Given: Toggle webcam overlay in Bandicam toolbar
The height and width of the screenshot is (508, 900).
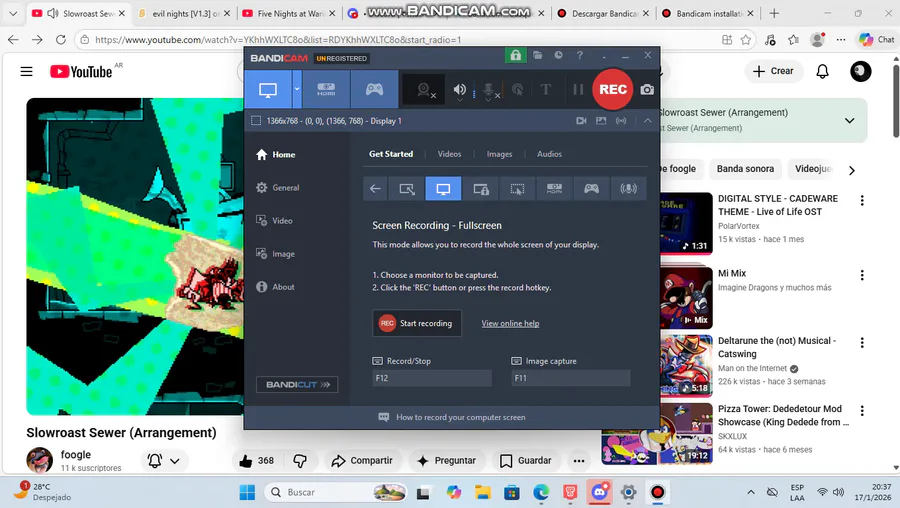Looking at the screenshot, I should 424,90.
